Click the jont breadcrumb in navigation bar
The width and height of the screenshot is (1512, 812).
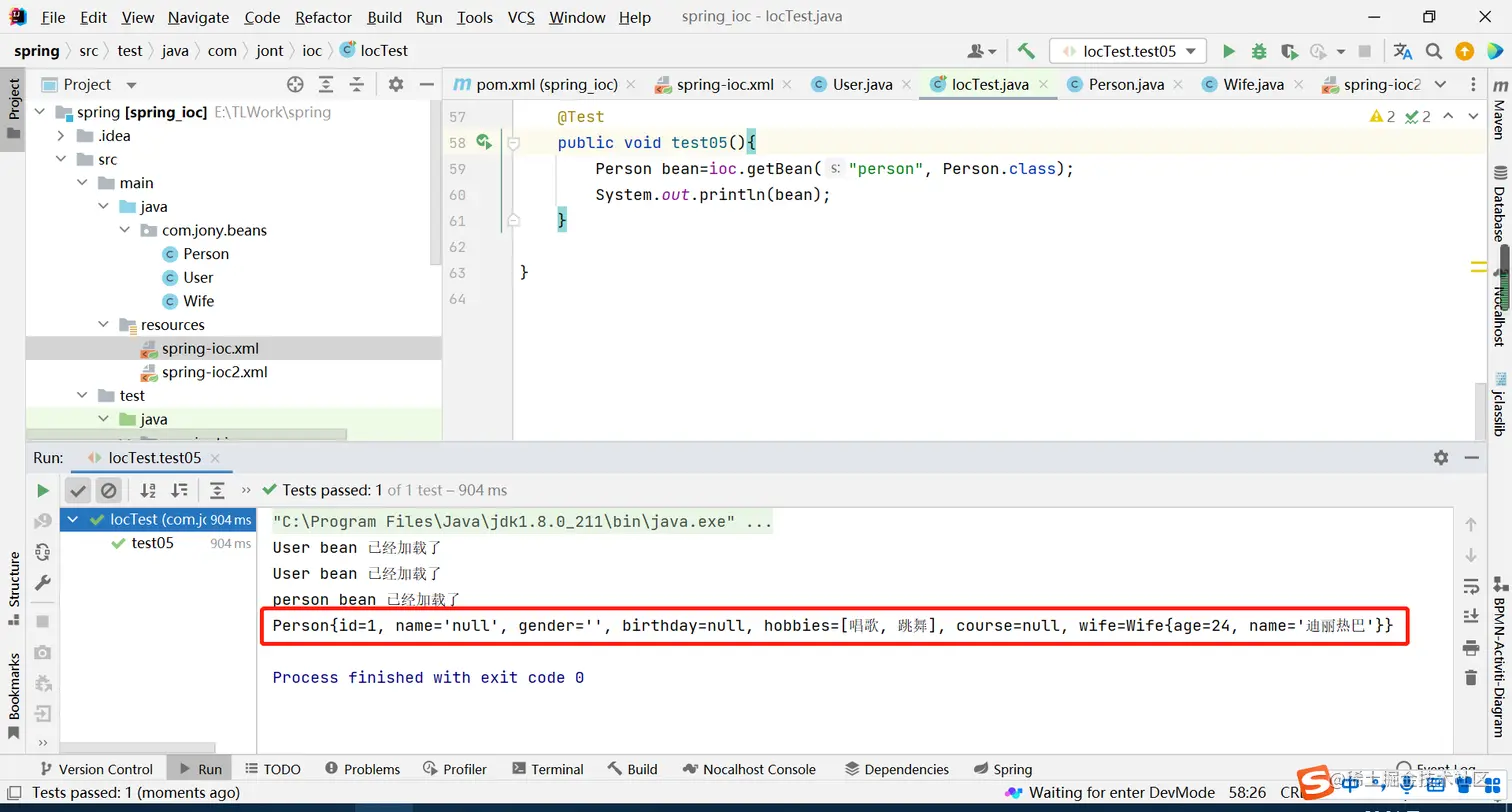click(270, 51)
